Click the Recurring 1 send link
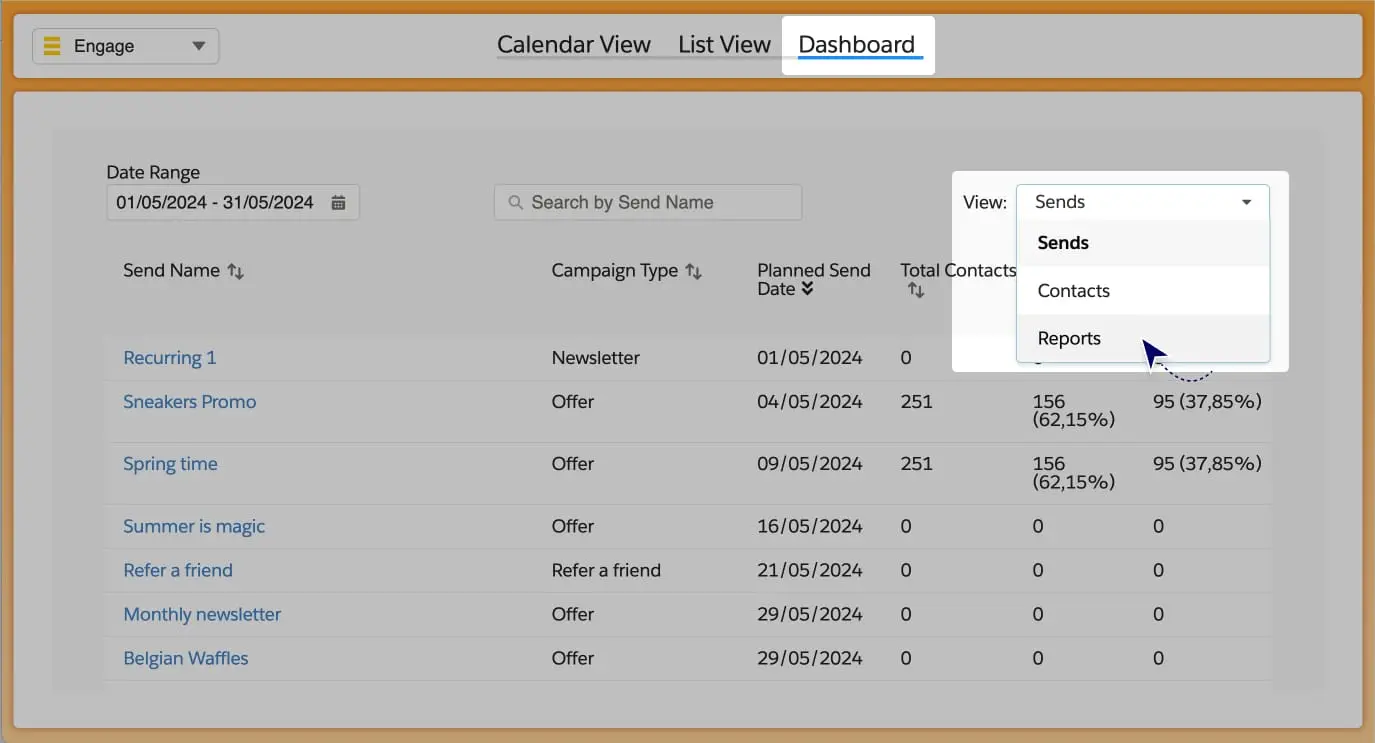This screenshot has height=743, width=1375. (169, 358)
